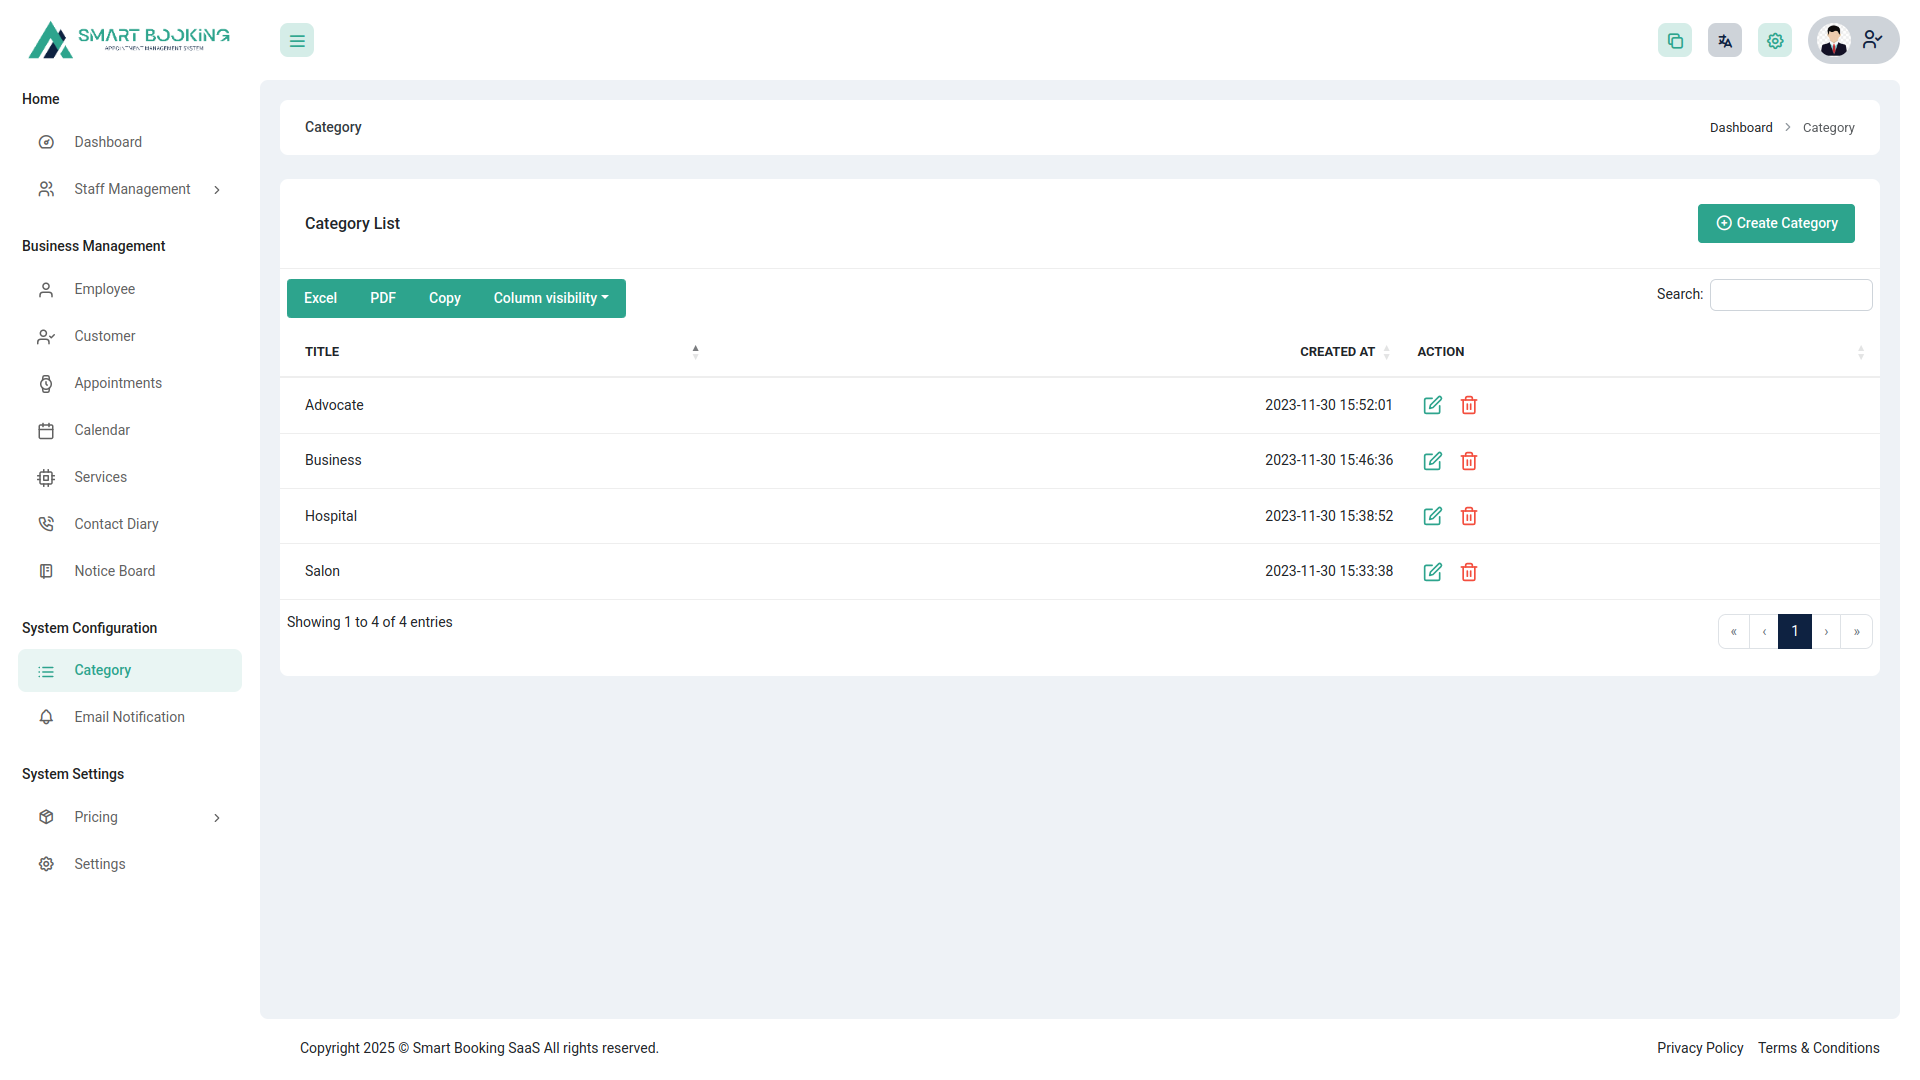
Task: Open the Contact Diary
Action: (x=116, y=523)
